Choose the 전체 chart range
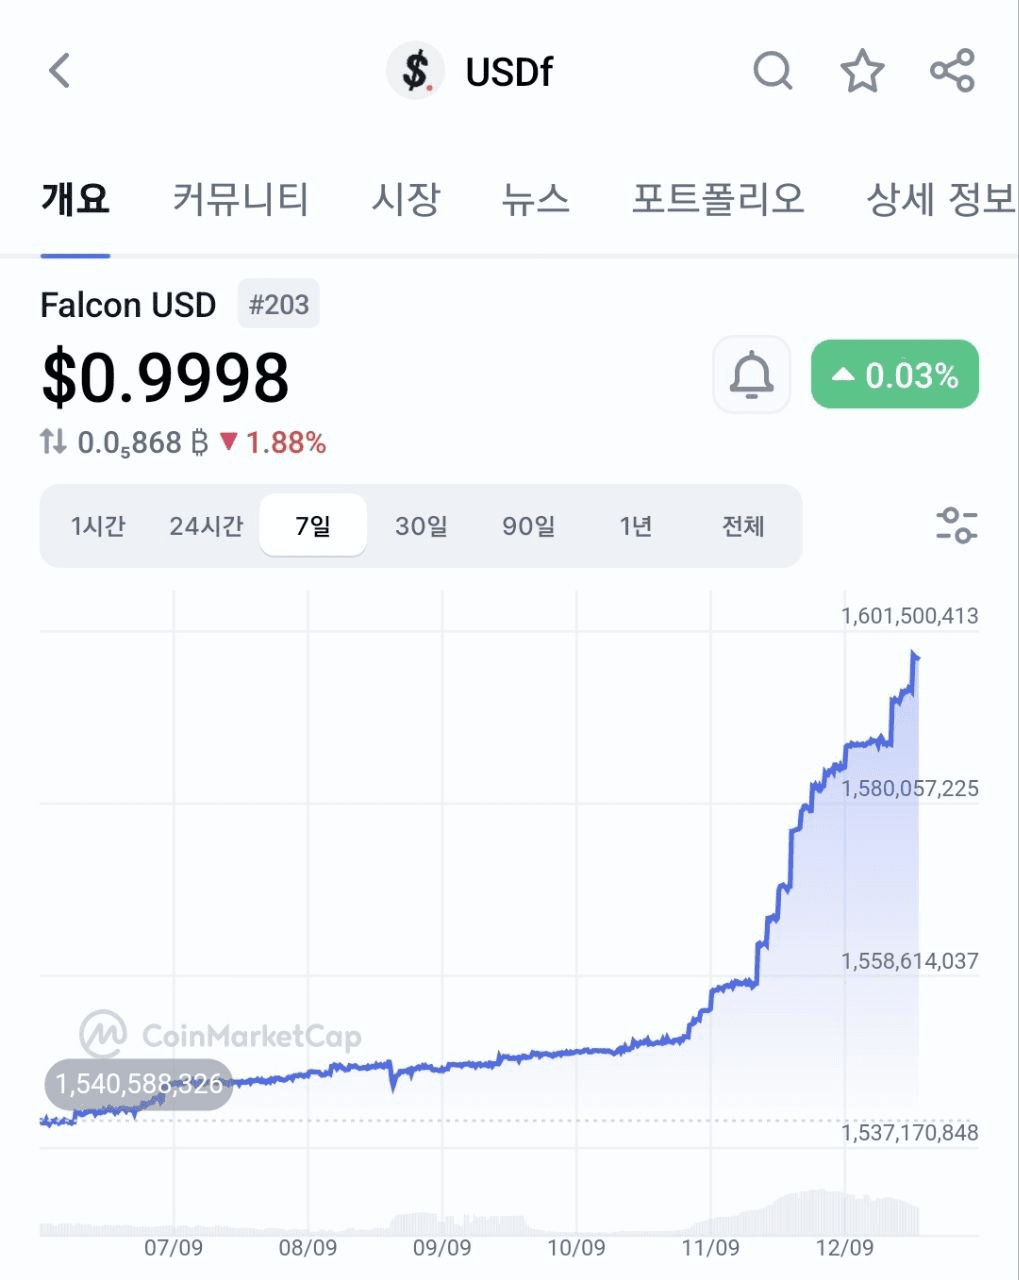Screen dimensions: 1019x1280 (x=743, y=526)
